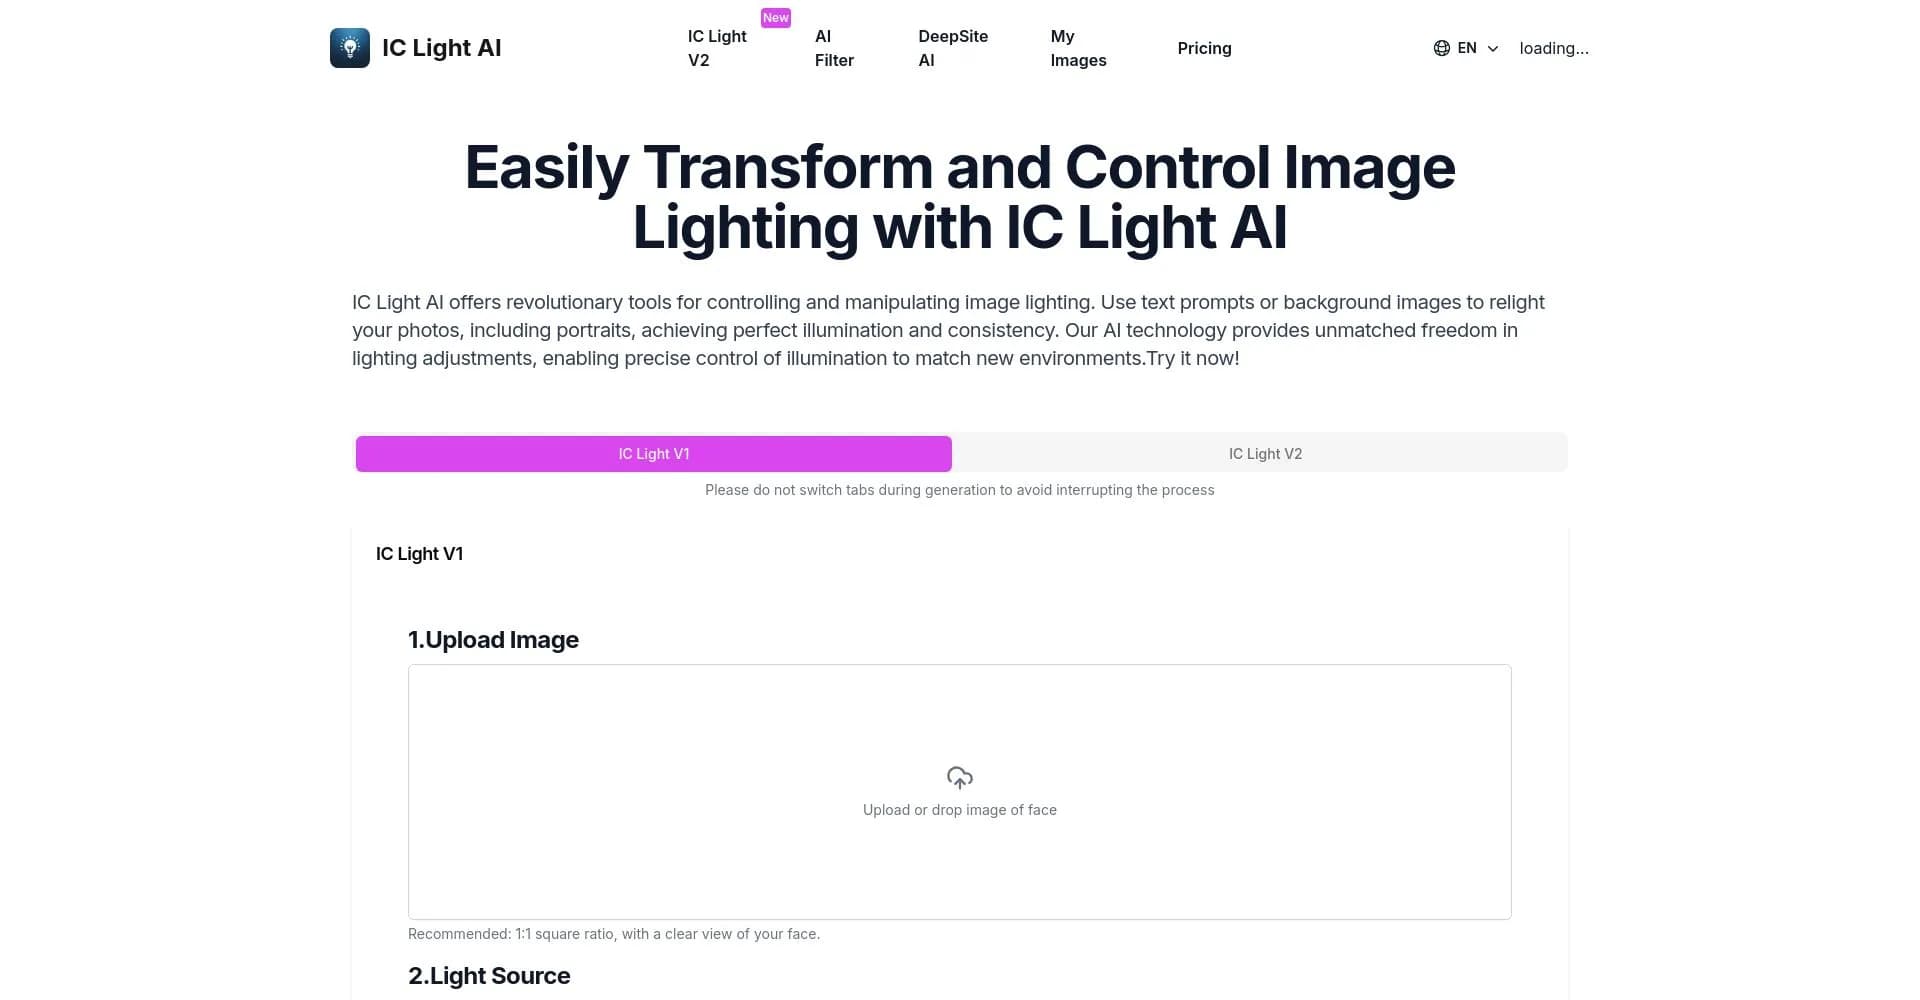Go to the AI Filter page

(x=834, y=48)
